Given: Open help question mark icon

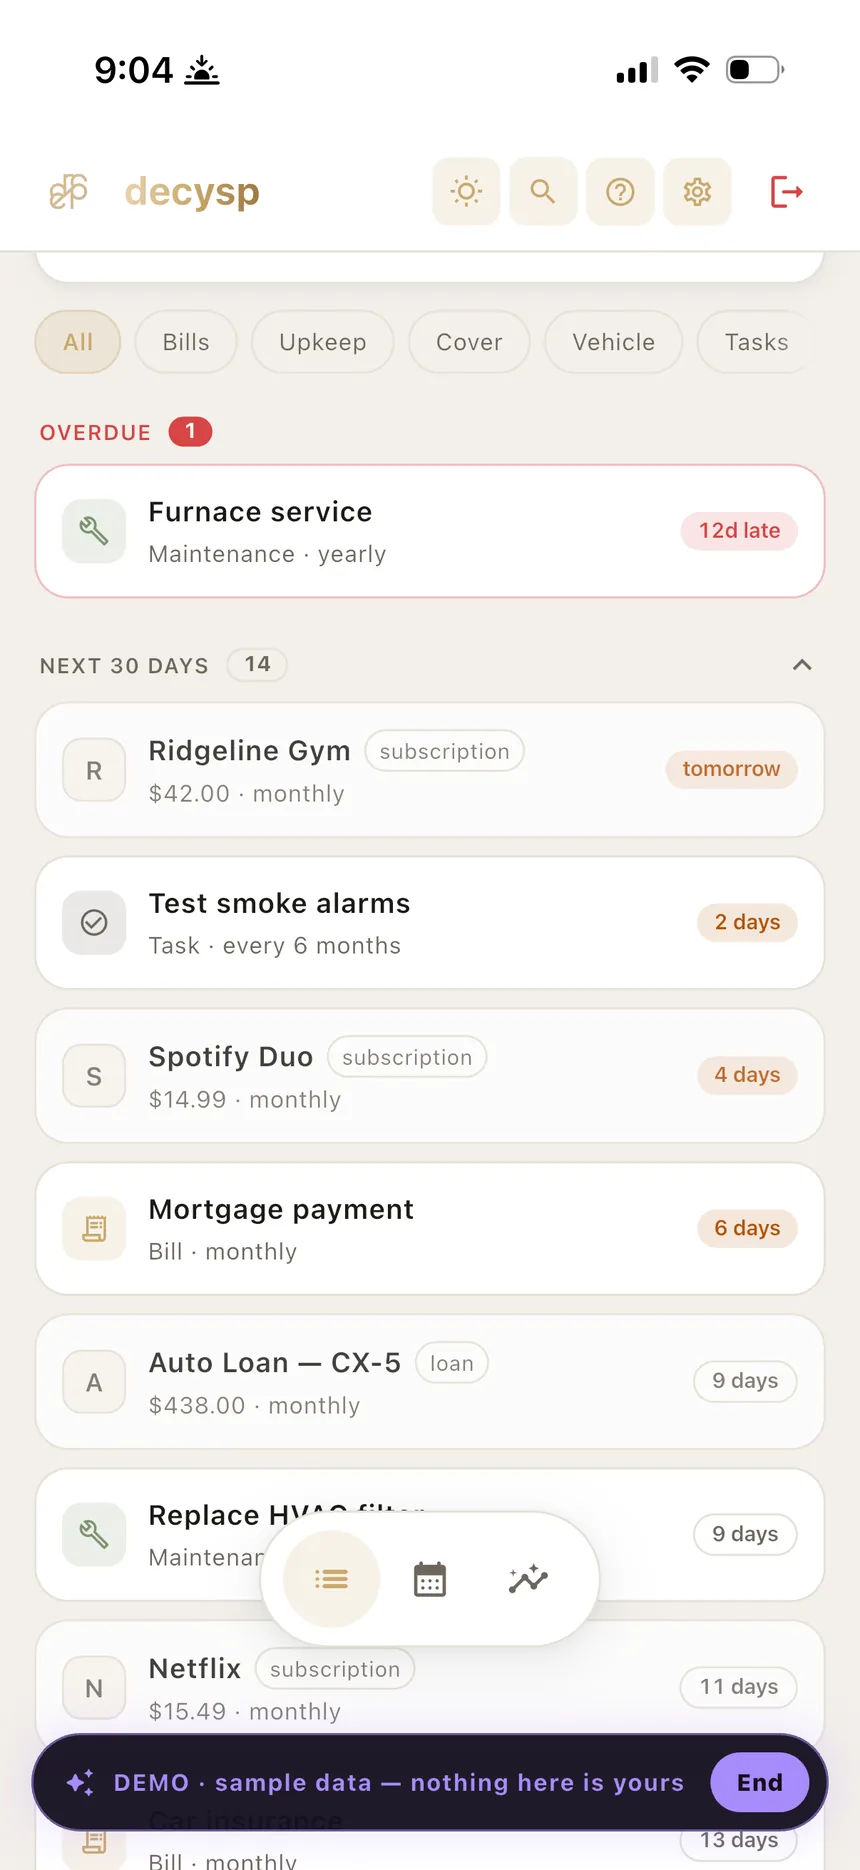Looking at the screenshot, I should (620, 191).
